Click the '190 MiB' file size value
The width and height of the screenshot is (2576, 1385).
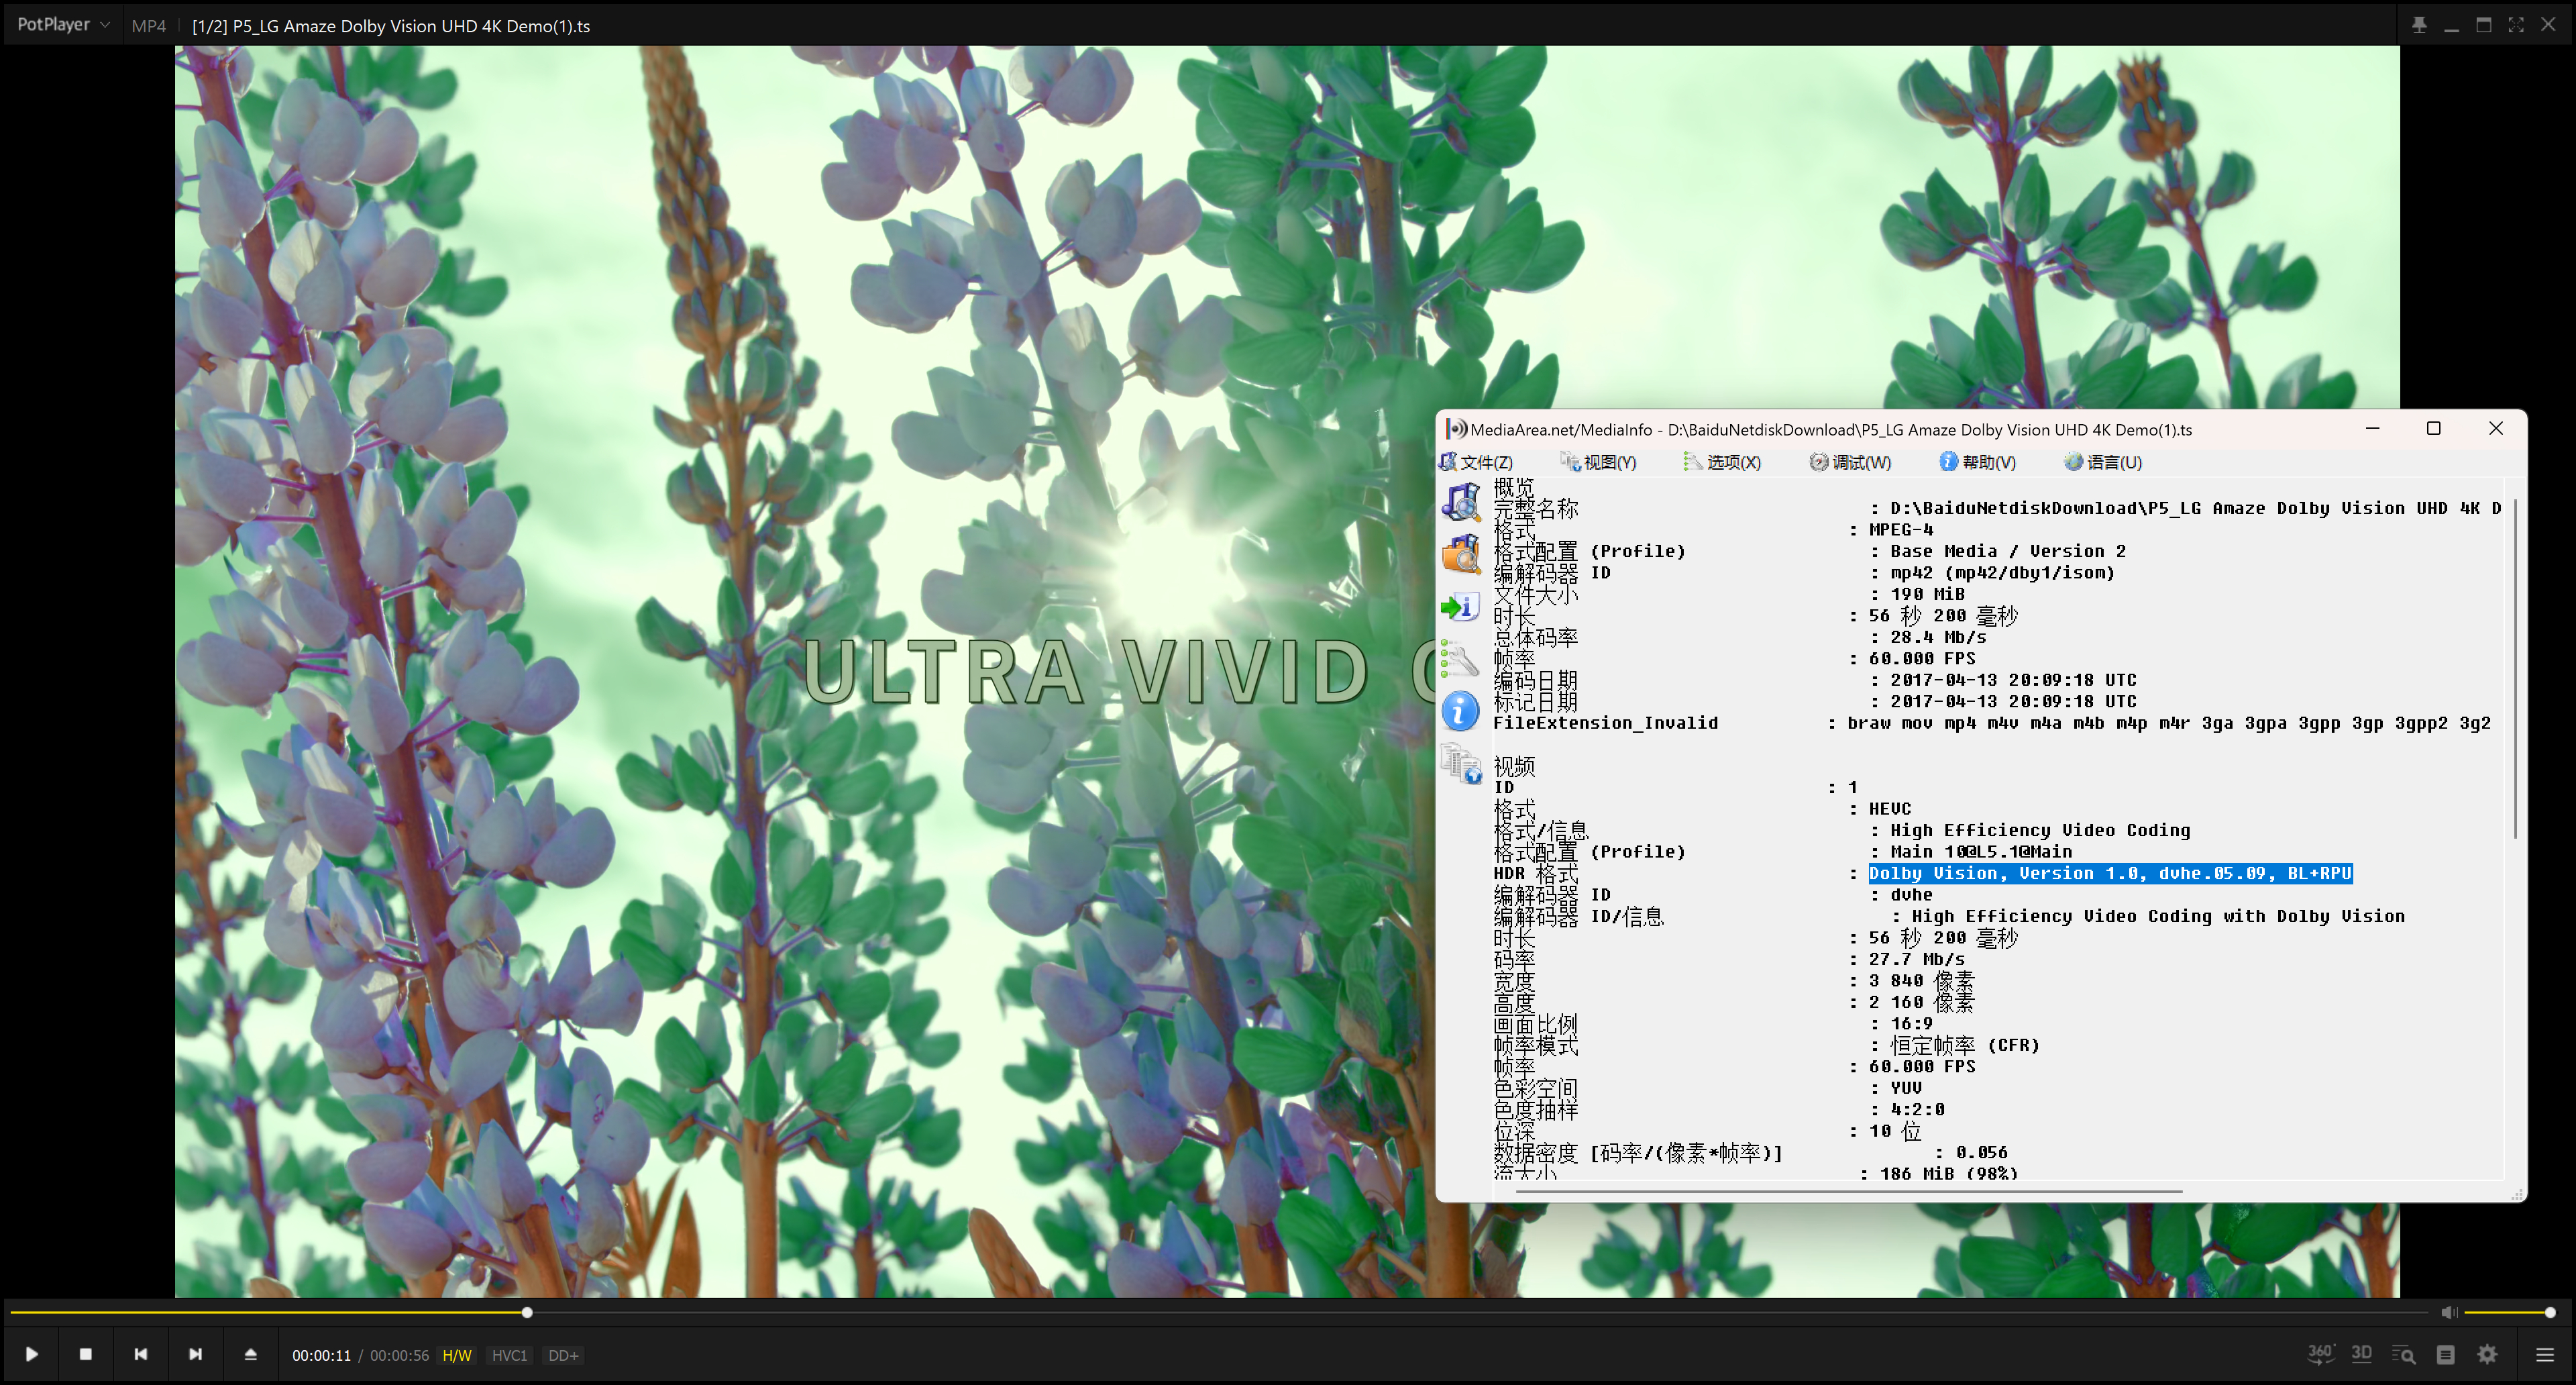pyautogui.click(x=1927, y=593)
